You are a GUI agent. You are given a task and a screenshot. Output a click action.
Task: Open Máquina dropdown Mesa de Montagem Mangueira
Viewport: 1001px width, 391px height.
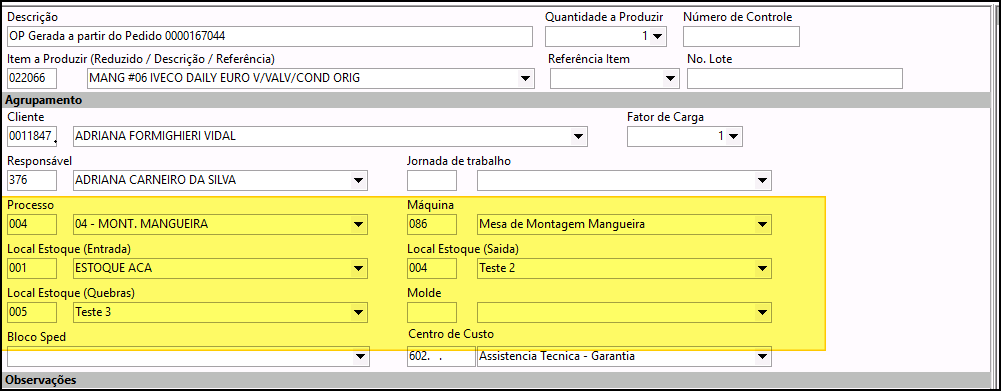pos(762,224)
